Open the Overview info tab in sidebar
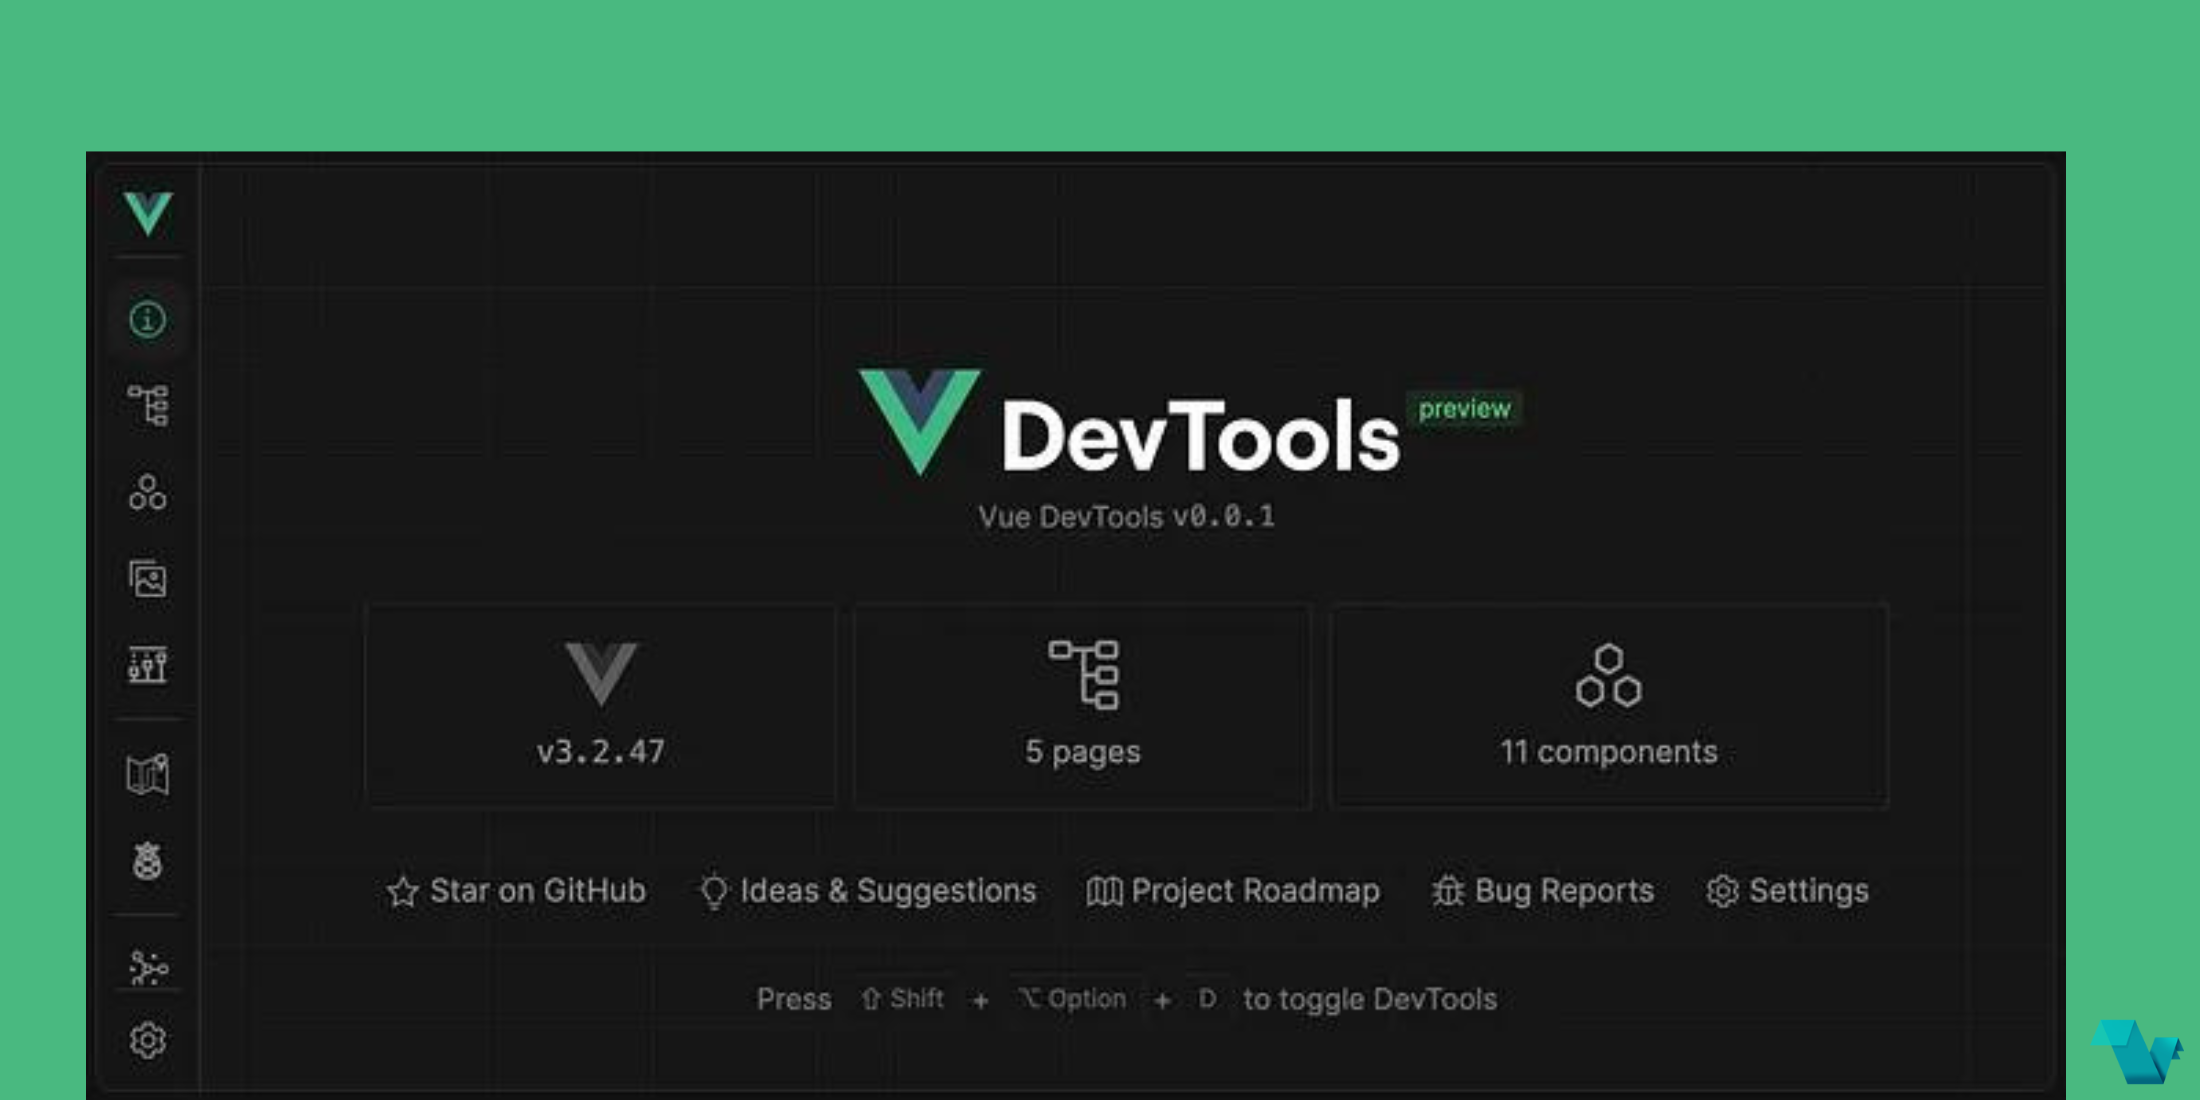Image resolution: width=2200 pixels, height=1100 pixels. click(x=148, y=320)
